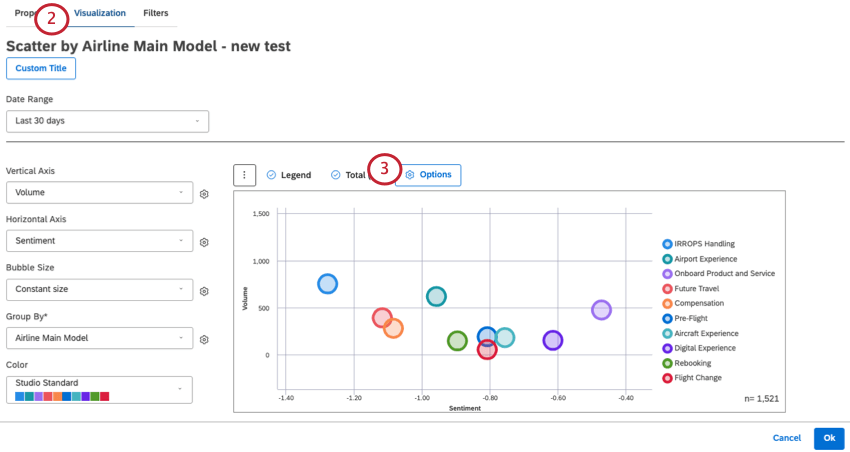The height and width of the screenshot is (452, 850).
Task: Open Group By settings gear
Action: coord(204,339)
